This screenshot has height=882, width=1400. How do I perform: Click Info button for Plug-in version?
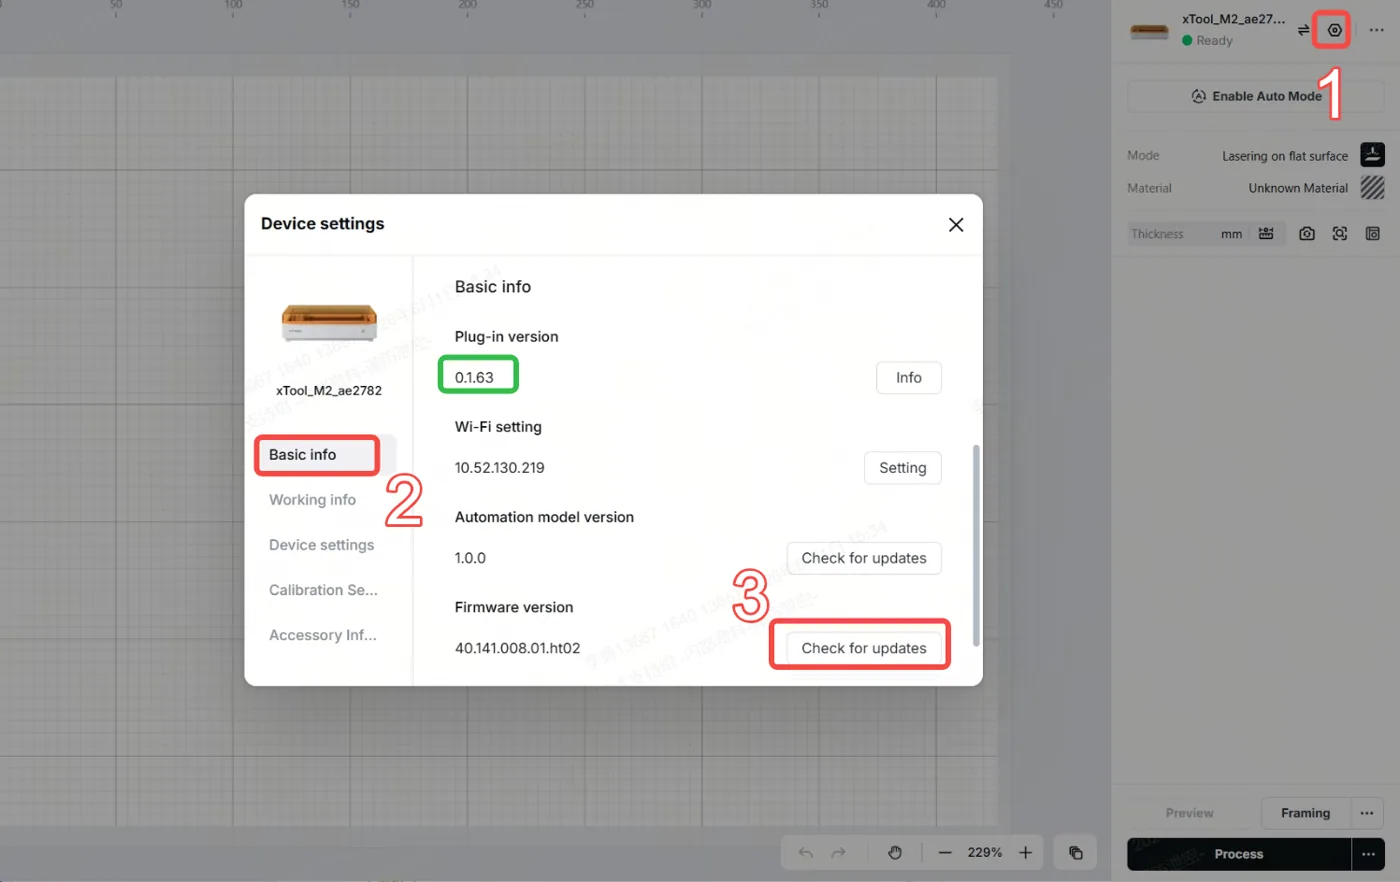(909, 378)
